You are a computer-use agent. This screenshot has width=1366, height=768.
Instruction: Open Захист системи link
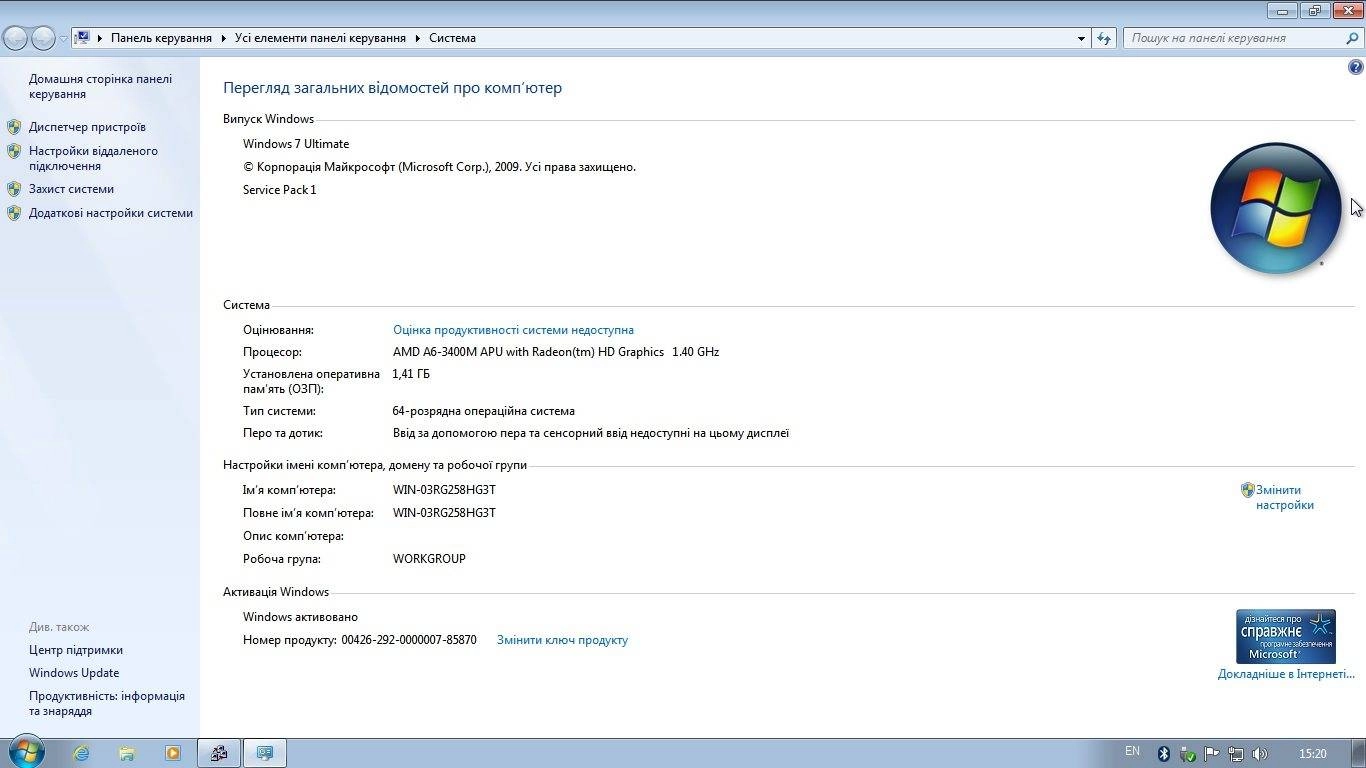tap(71, 189)
